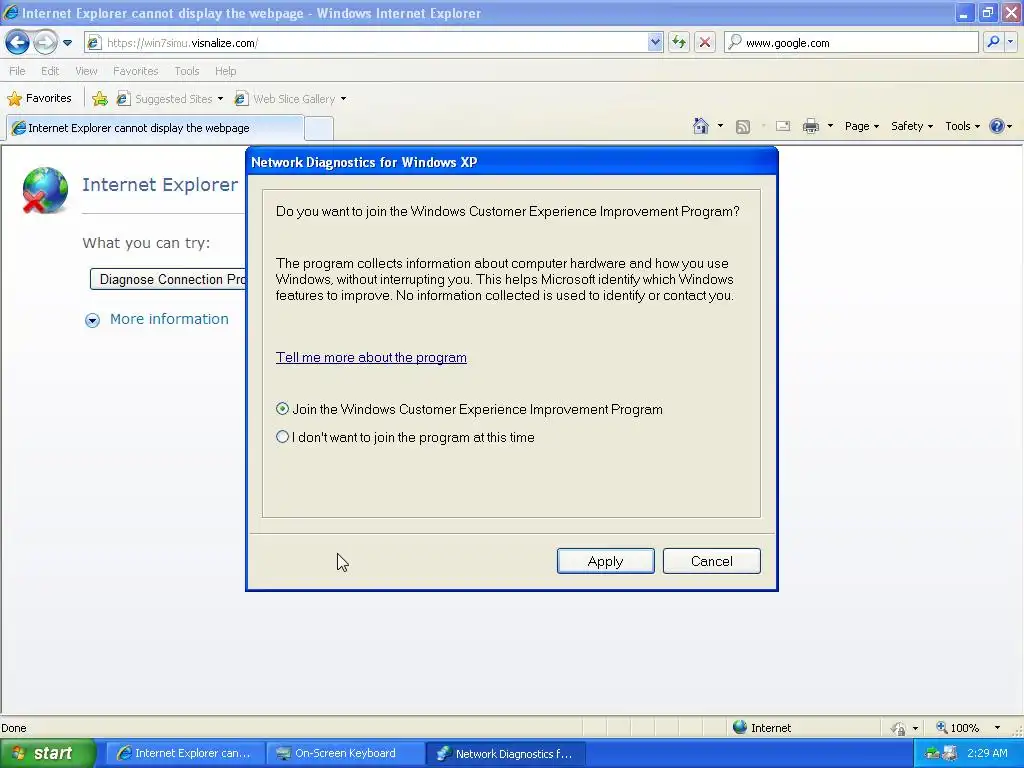The width and height of the screenshot is (1024, 768).
Task: Open the Help menu
Action: click(225, 71)
